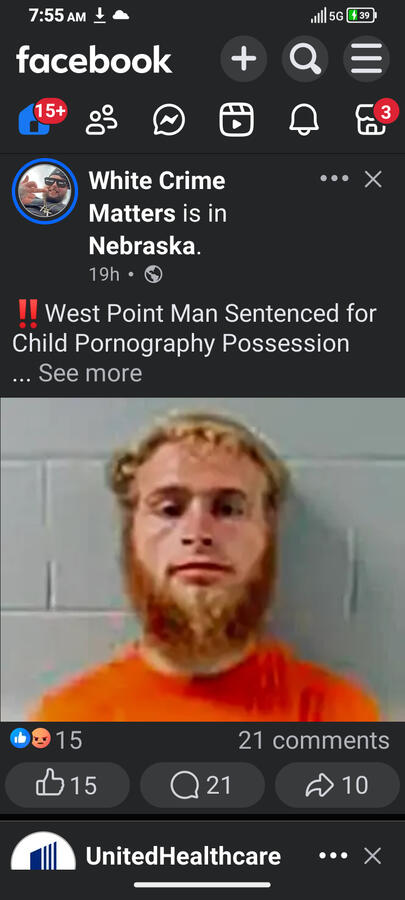Share the post via arrow button
This screenshot has width=405, height=900.
point(337,785)
